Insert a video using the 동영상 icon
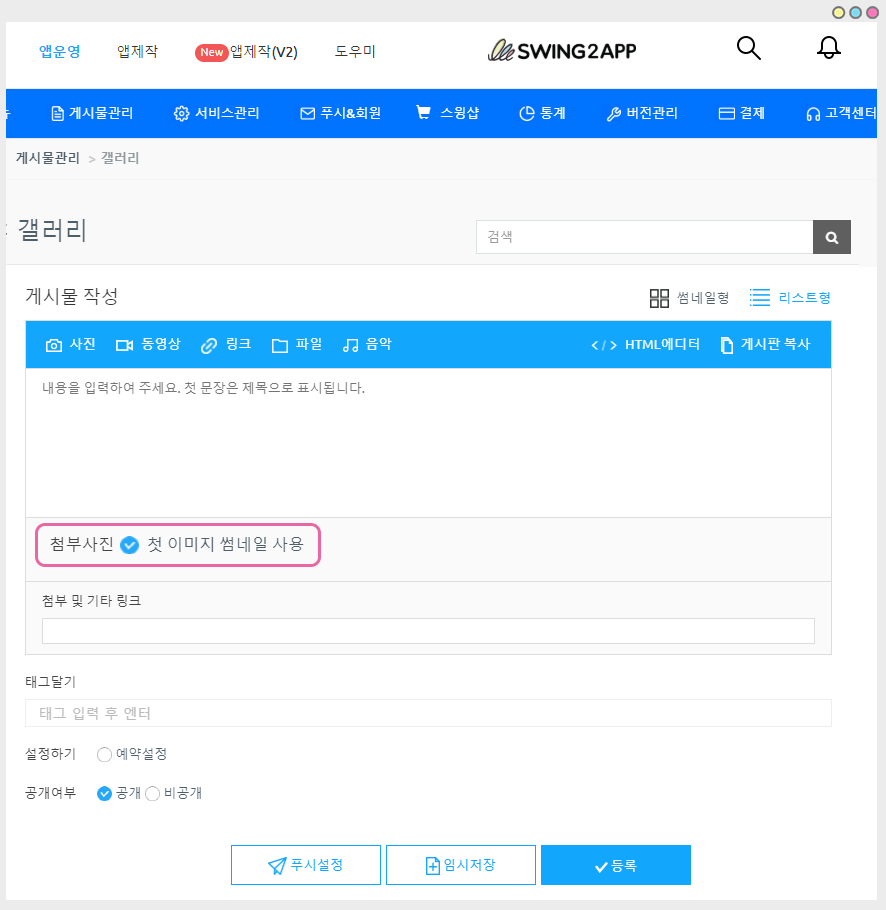The height and width of the screenshot is (910, 886). [x=125, y=345]
